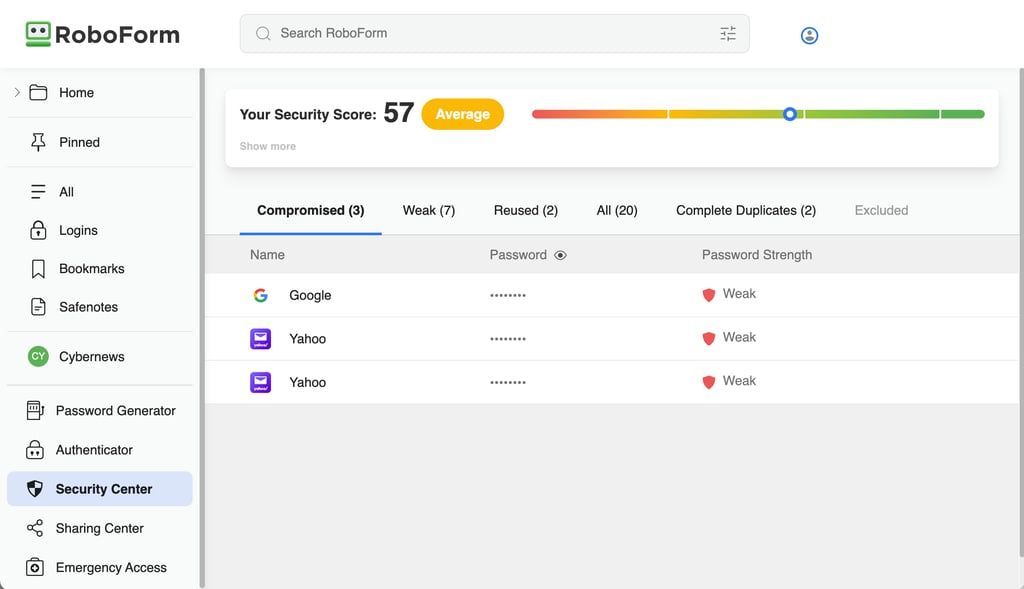Click the RoboForm logo

(x=102, y=35)
